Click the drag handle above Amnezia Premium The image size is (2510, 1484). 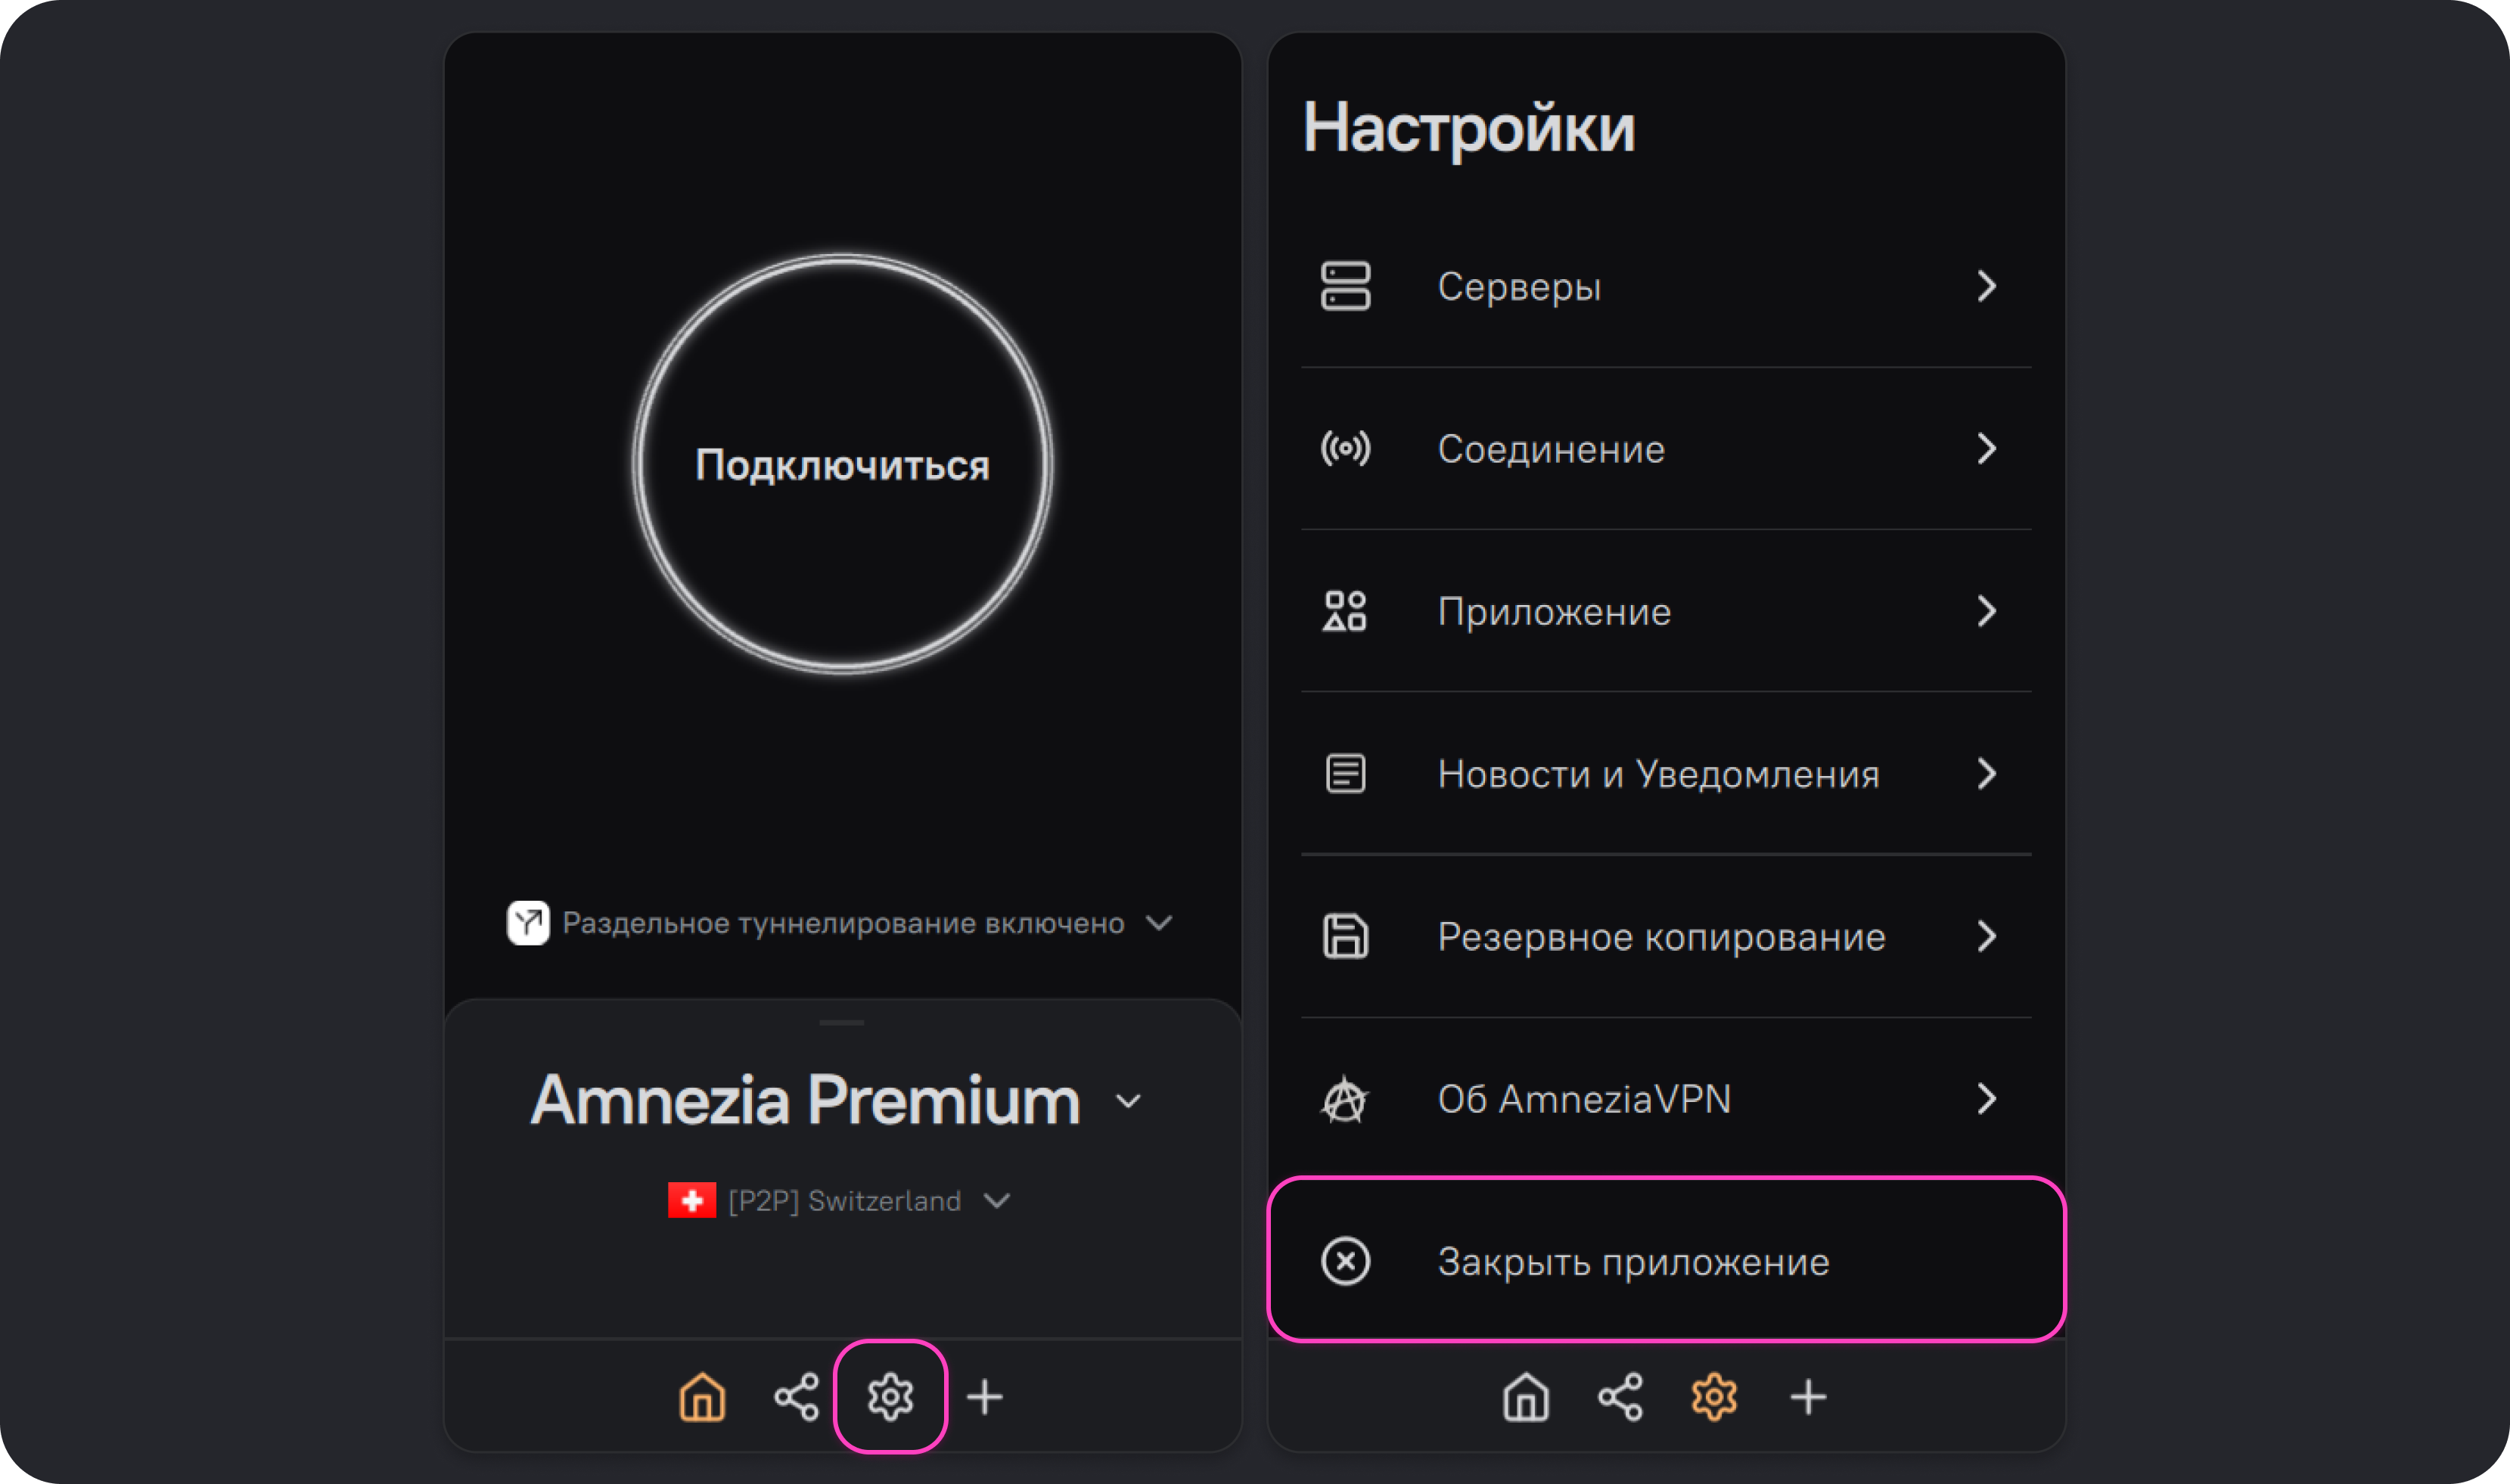tap(841, 1022)
